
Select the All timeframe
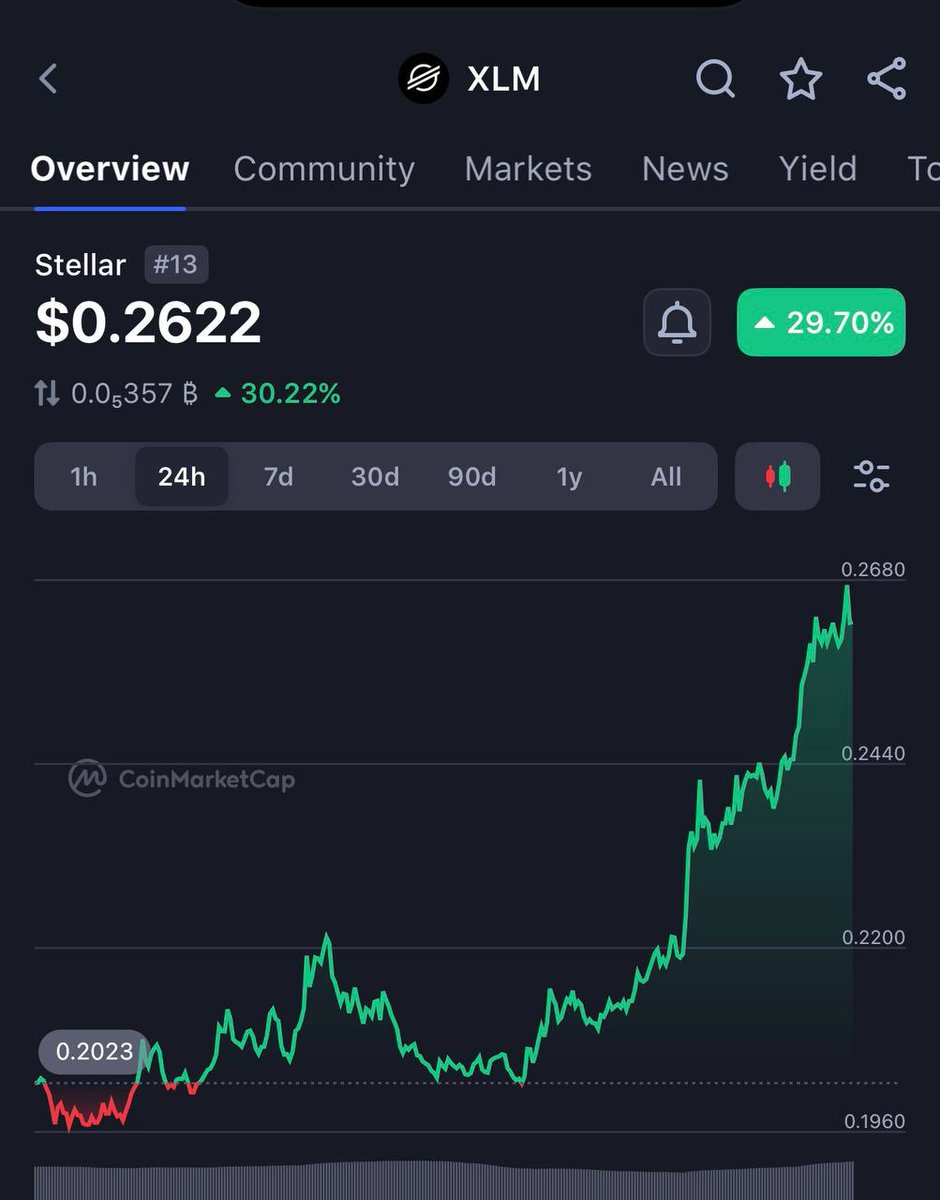[x=666, y=477]
